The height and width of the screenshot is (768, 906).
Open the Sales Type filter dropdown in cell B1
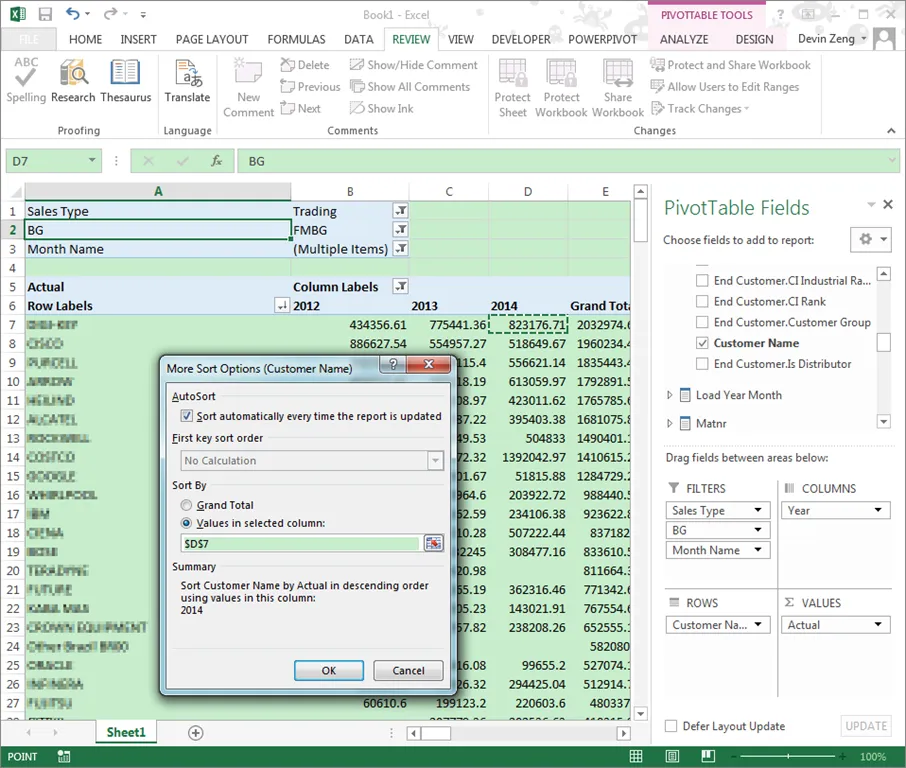[400, 211]
